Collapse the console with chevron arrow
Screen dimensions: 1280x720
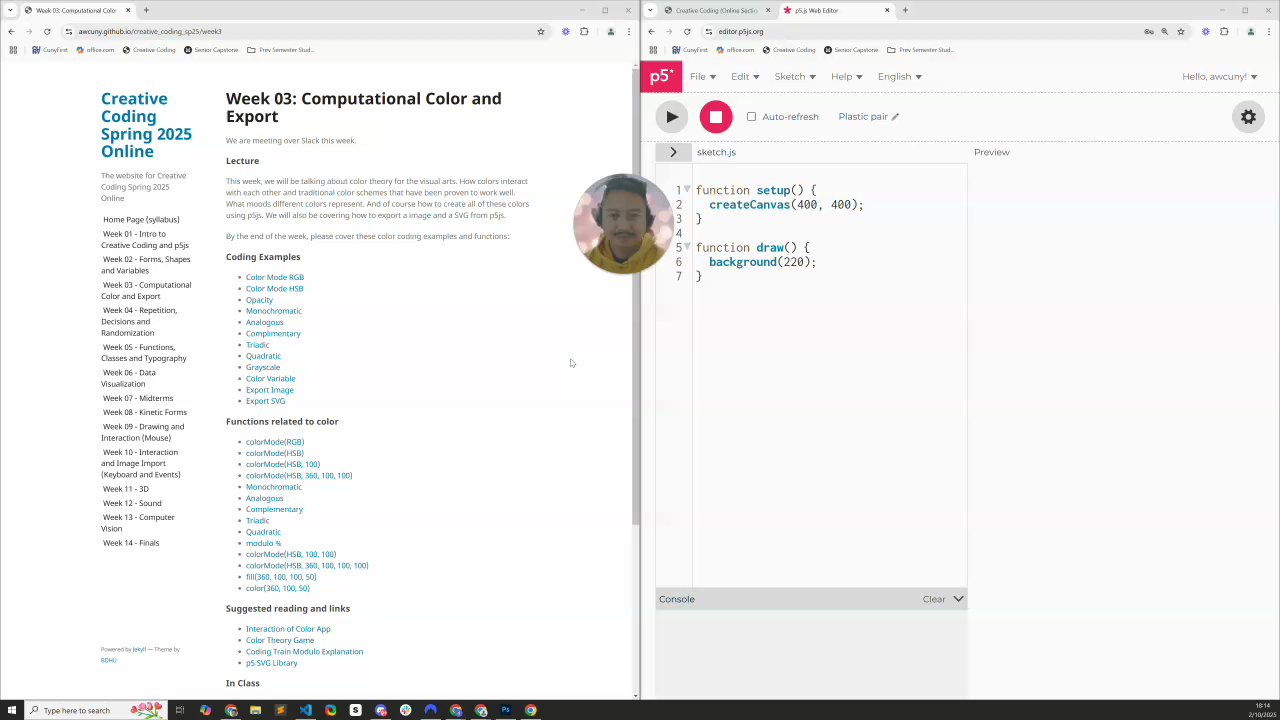958,599
